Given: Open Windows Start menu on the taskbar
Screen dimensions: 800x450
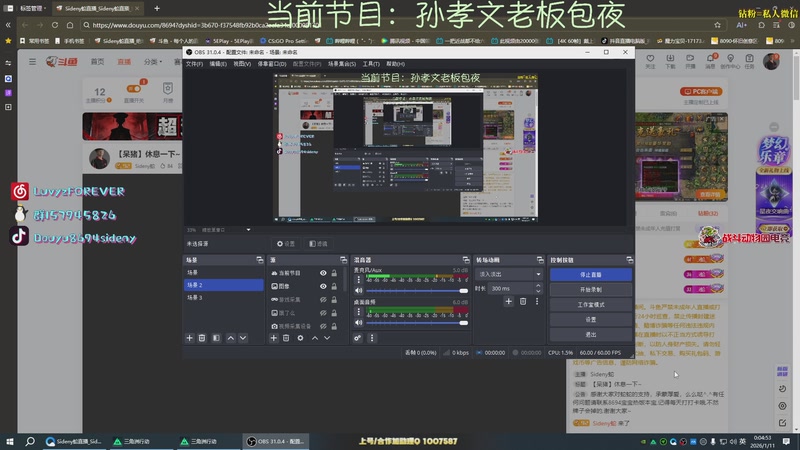Looking at the screenshot, I should coord(9,441).
